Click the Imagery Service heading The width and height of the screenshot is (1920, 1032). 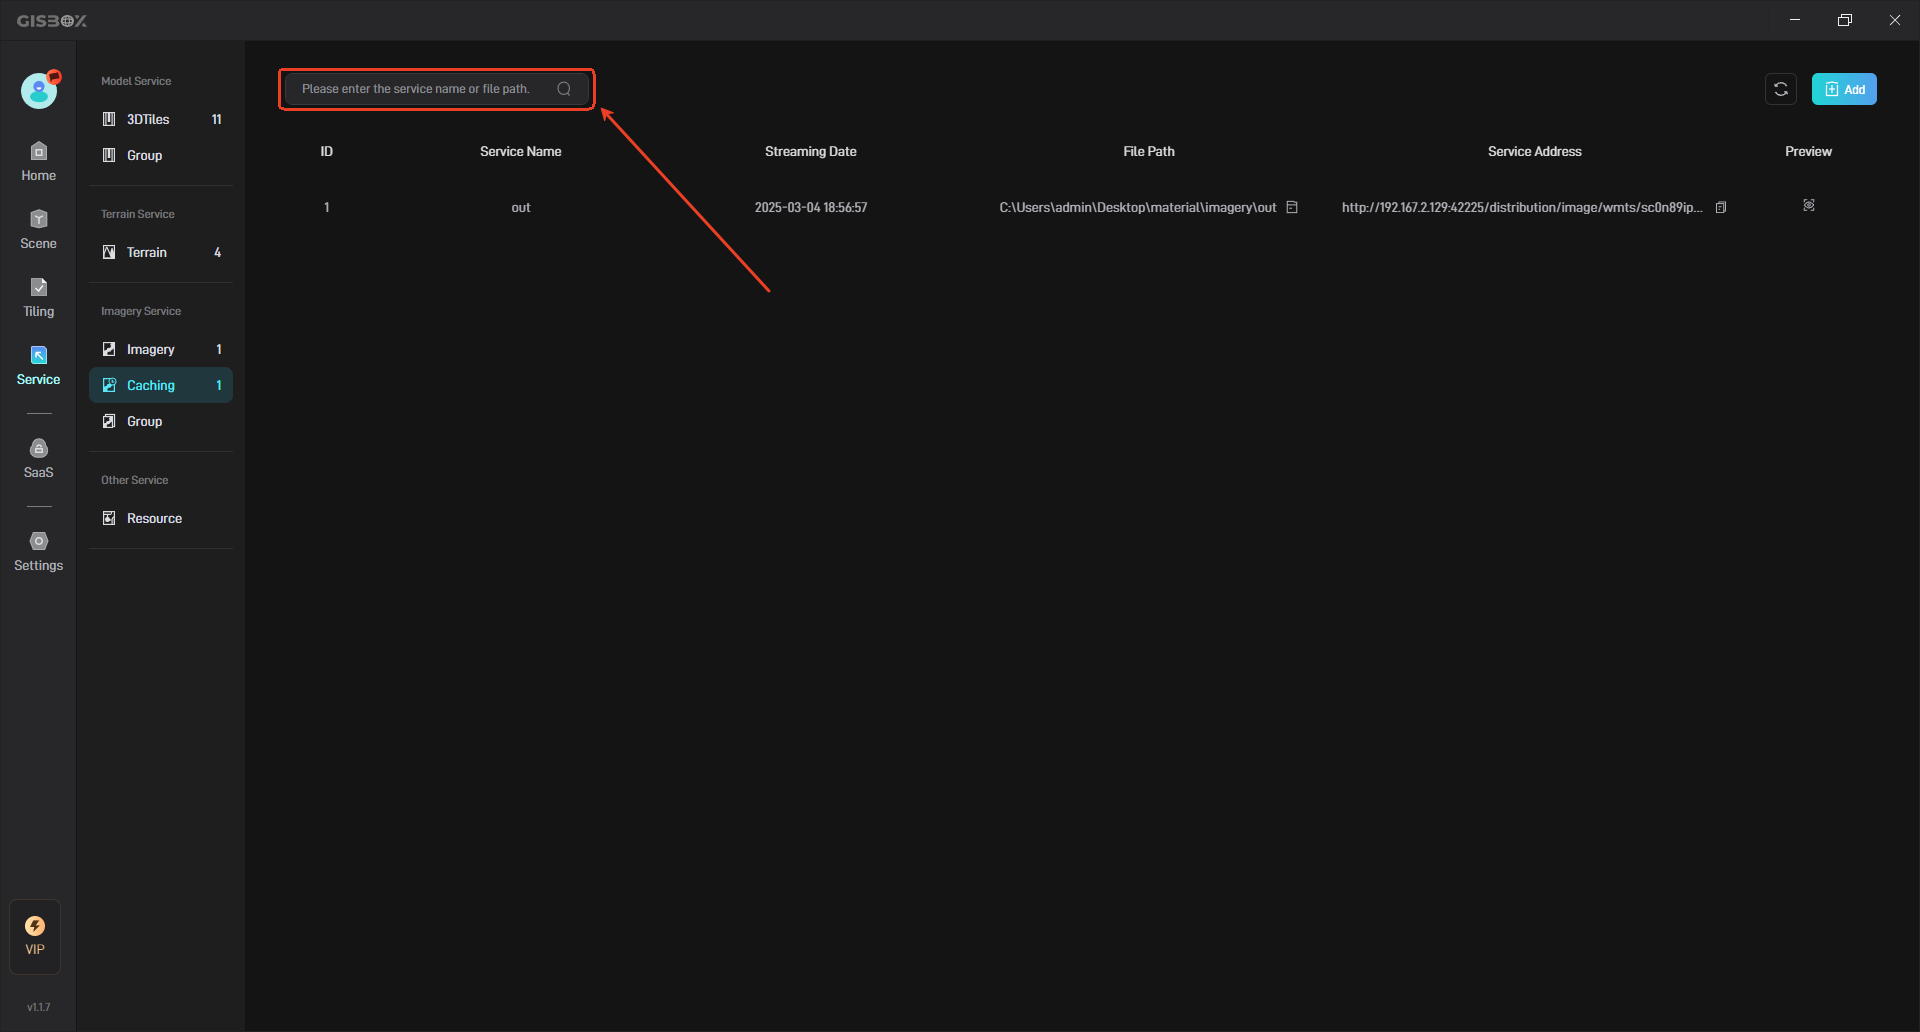pyautogui.click(x=141, y=311)
